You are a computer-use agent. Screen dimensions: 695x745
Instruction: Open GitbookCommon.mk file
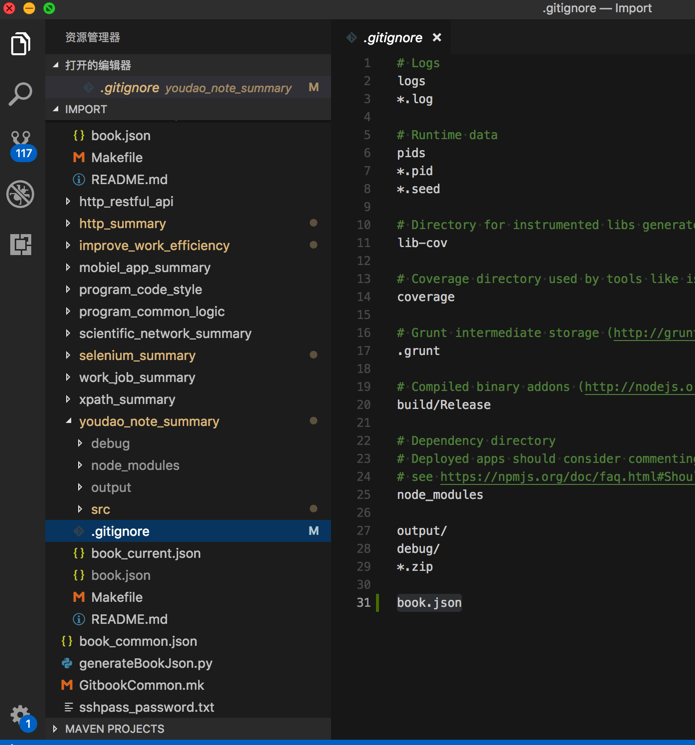click(x=141, y=685)
